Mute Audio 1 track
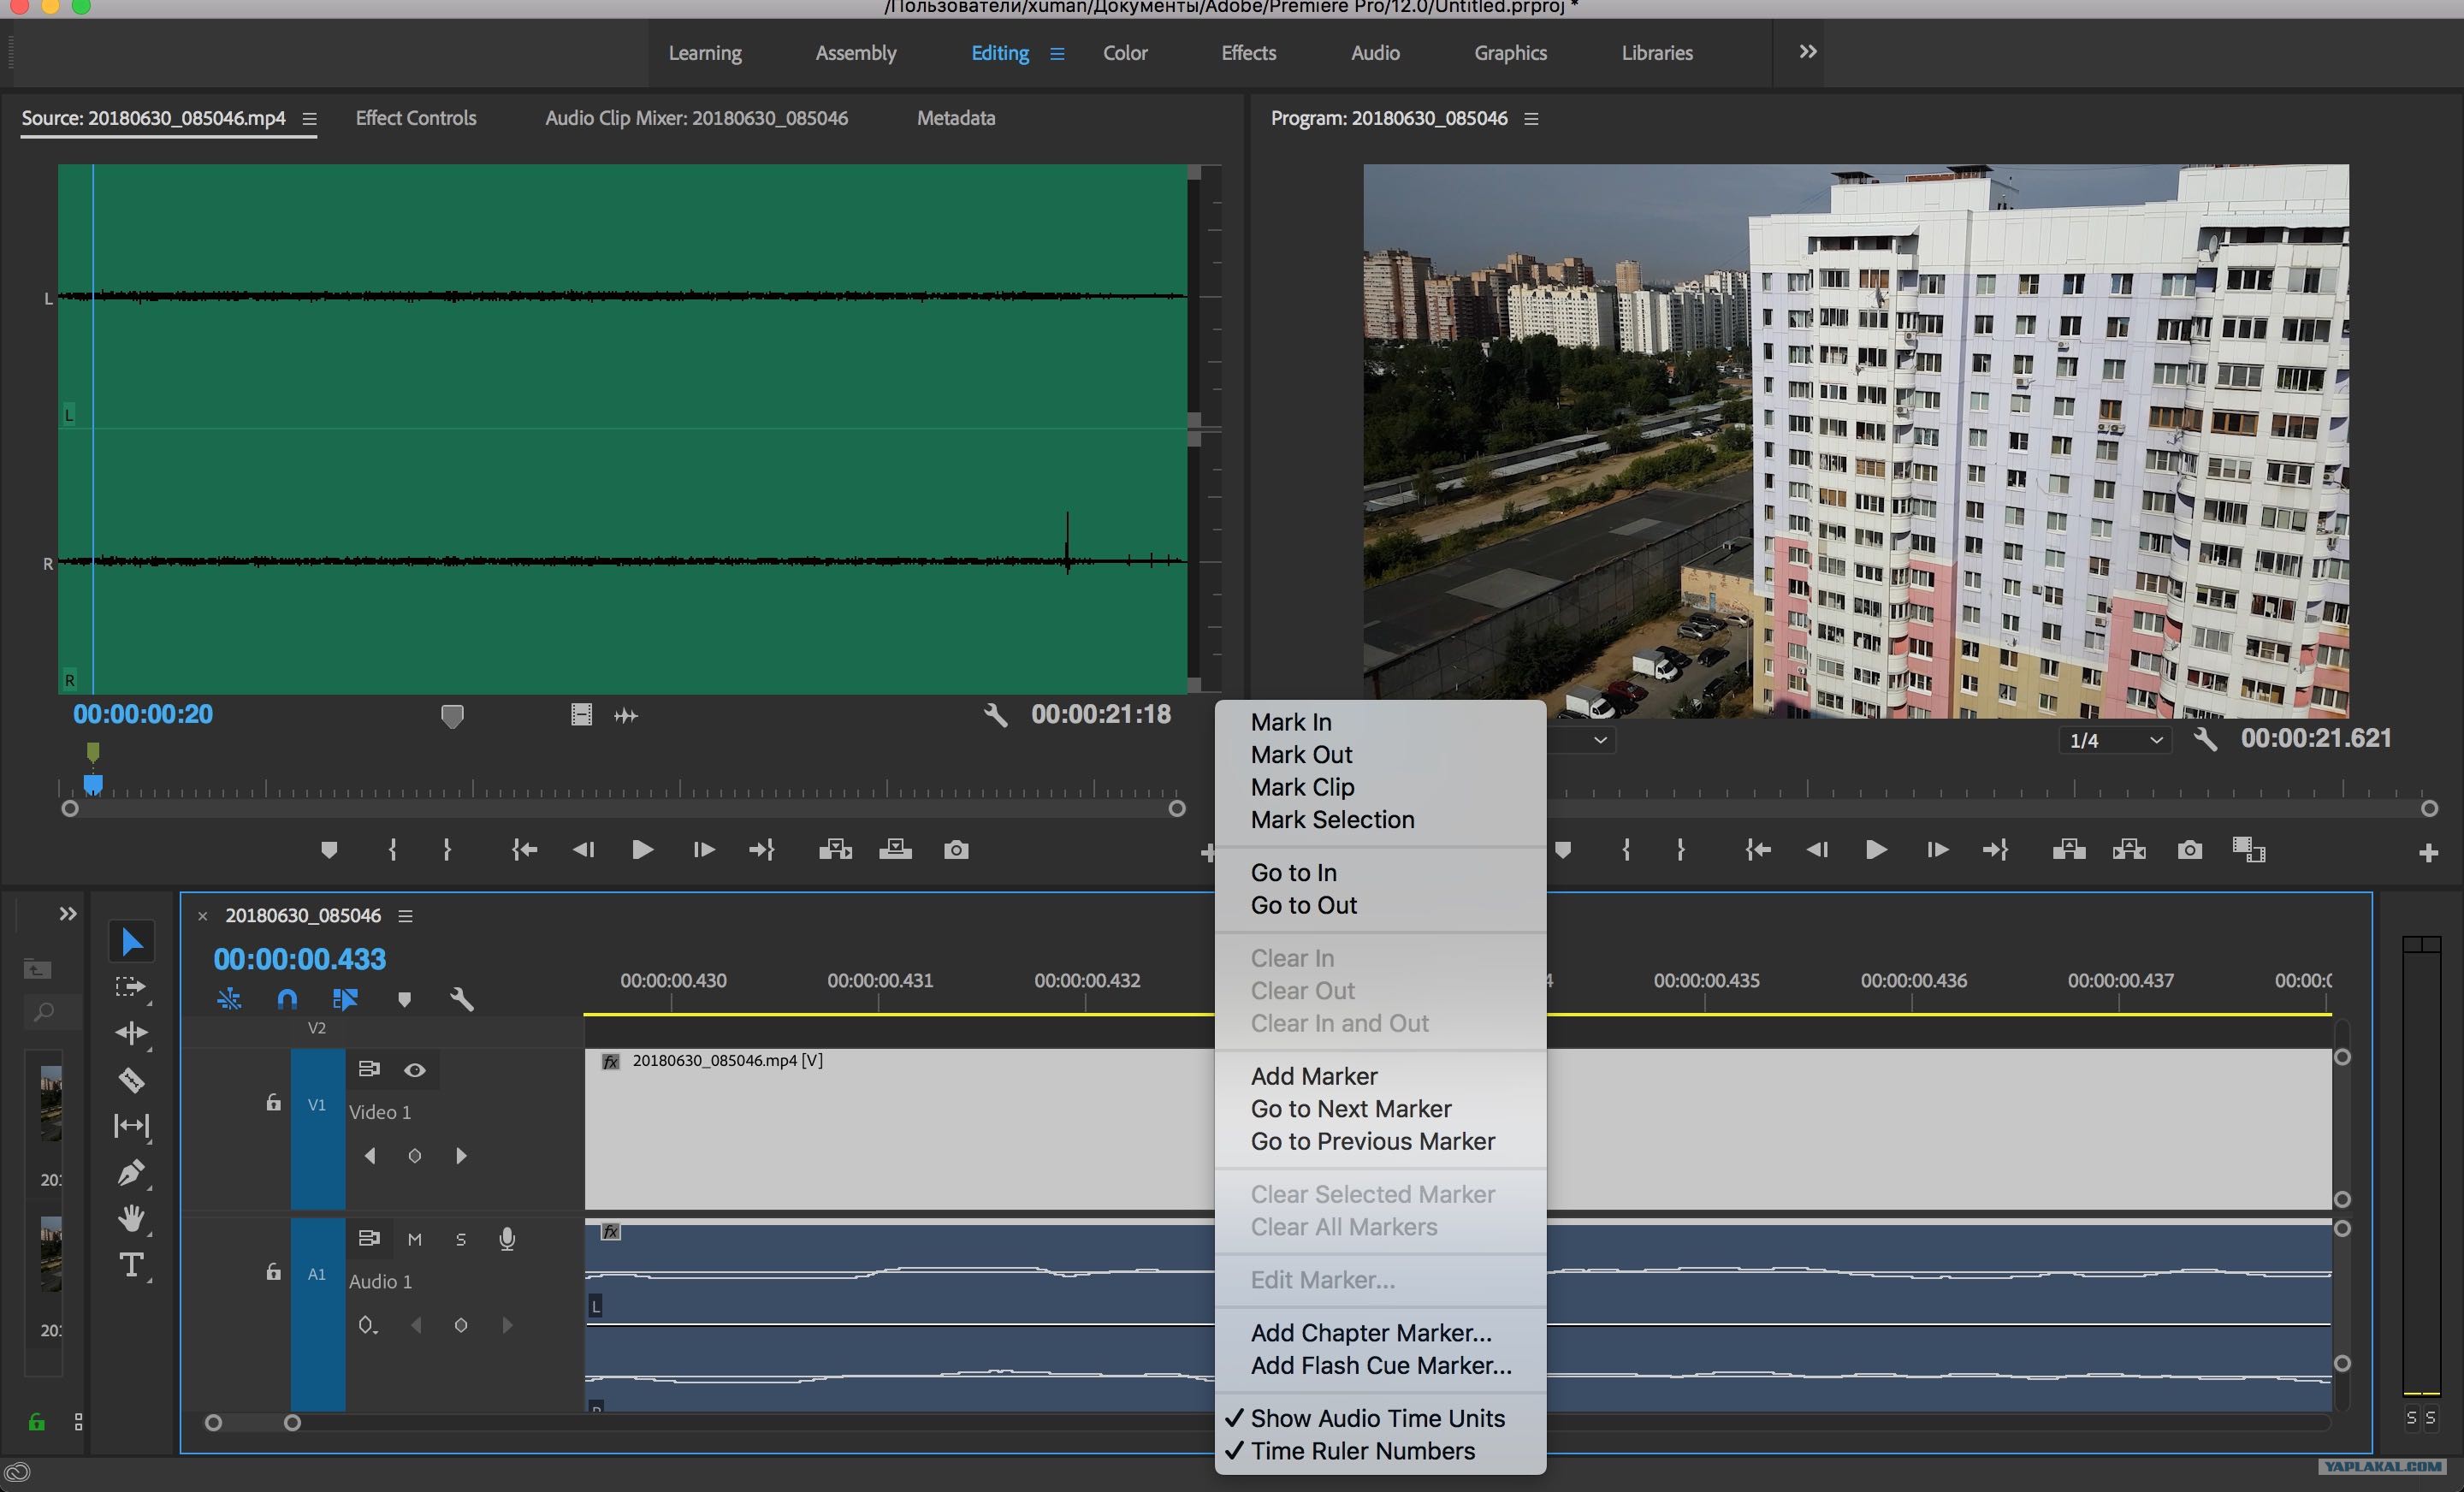The width and height of the screenshot is (2464, 1492). click(415, 1239)
